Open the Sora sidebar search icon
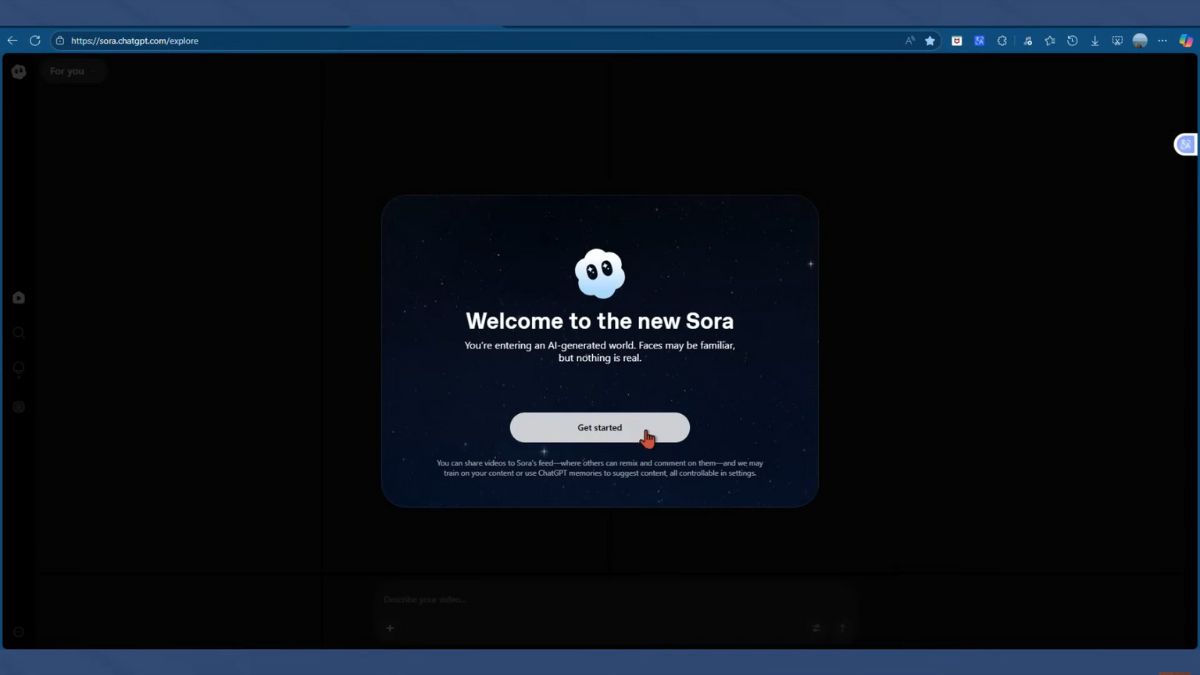This screenshot has width=1200, height=675. click(x=18, y=333)
